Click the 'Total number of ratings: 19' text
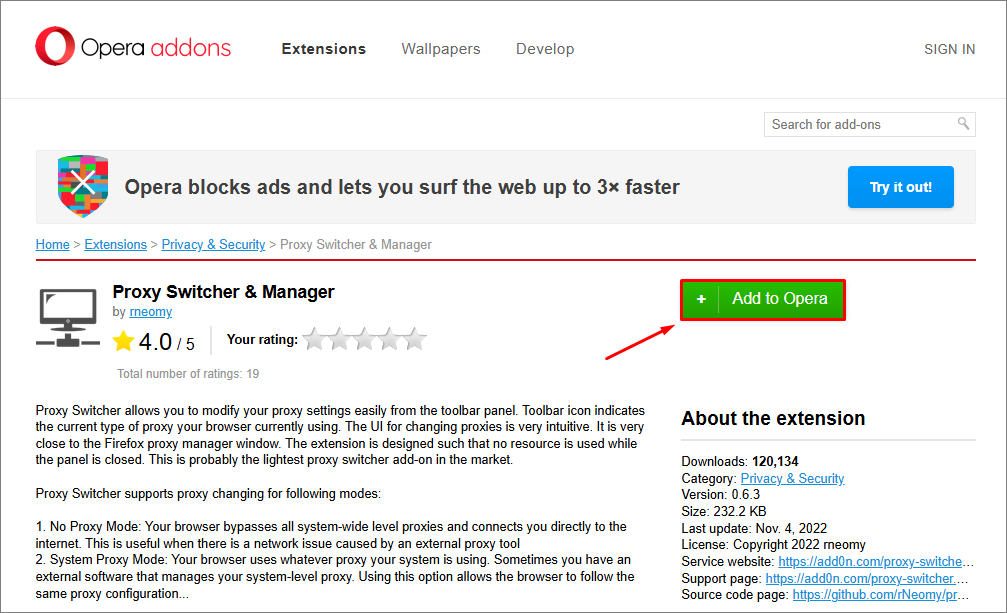 tap(188, 374)
